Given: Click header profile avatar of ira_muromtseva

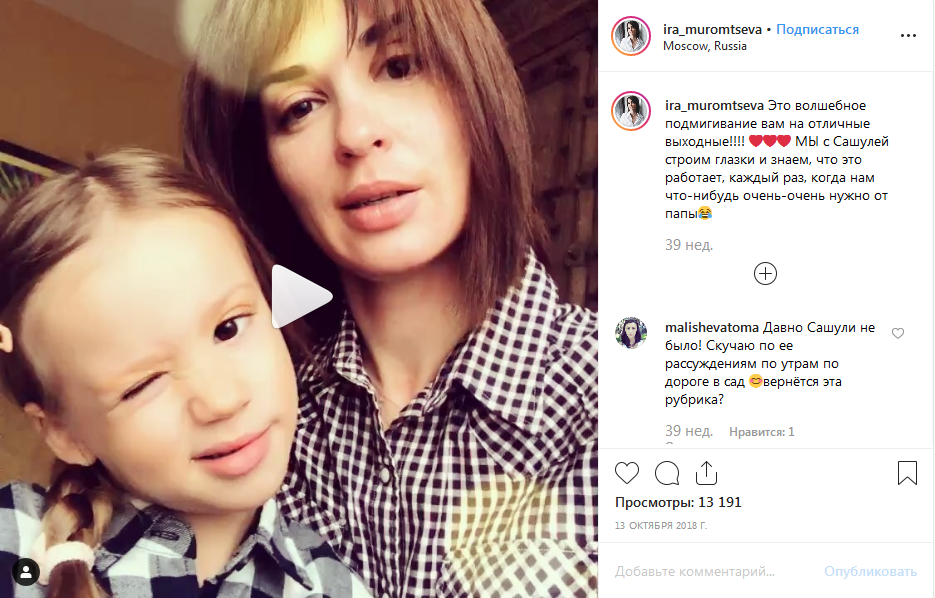Looking at the screenshot, I should tap(631, 36).
